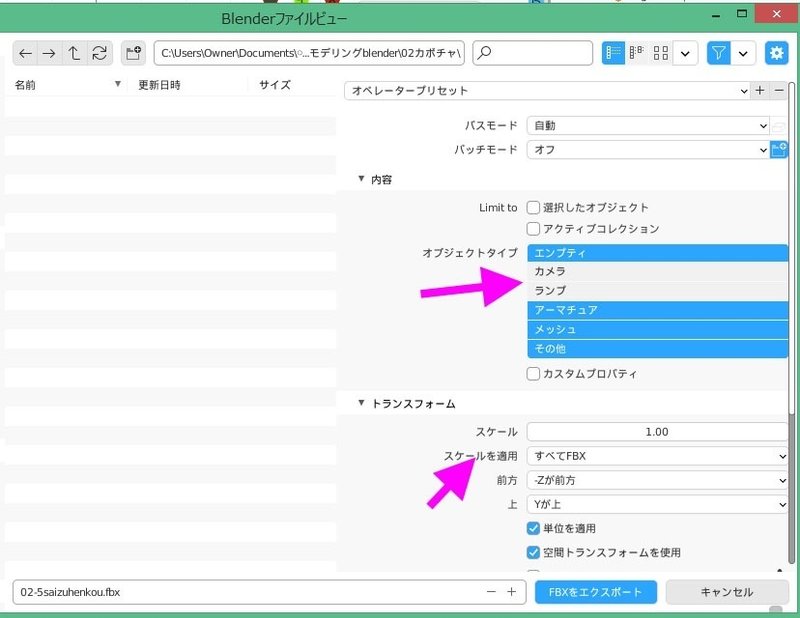Open display settings dropdown arrow
The height and width of the screenshot is (618, 800).
coord(685,53)
